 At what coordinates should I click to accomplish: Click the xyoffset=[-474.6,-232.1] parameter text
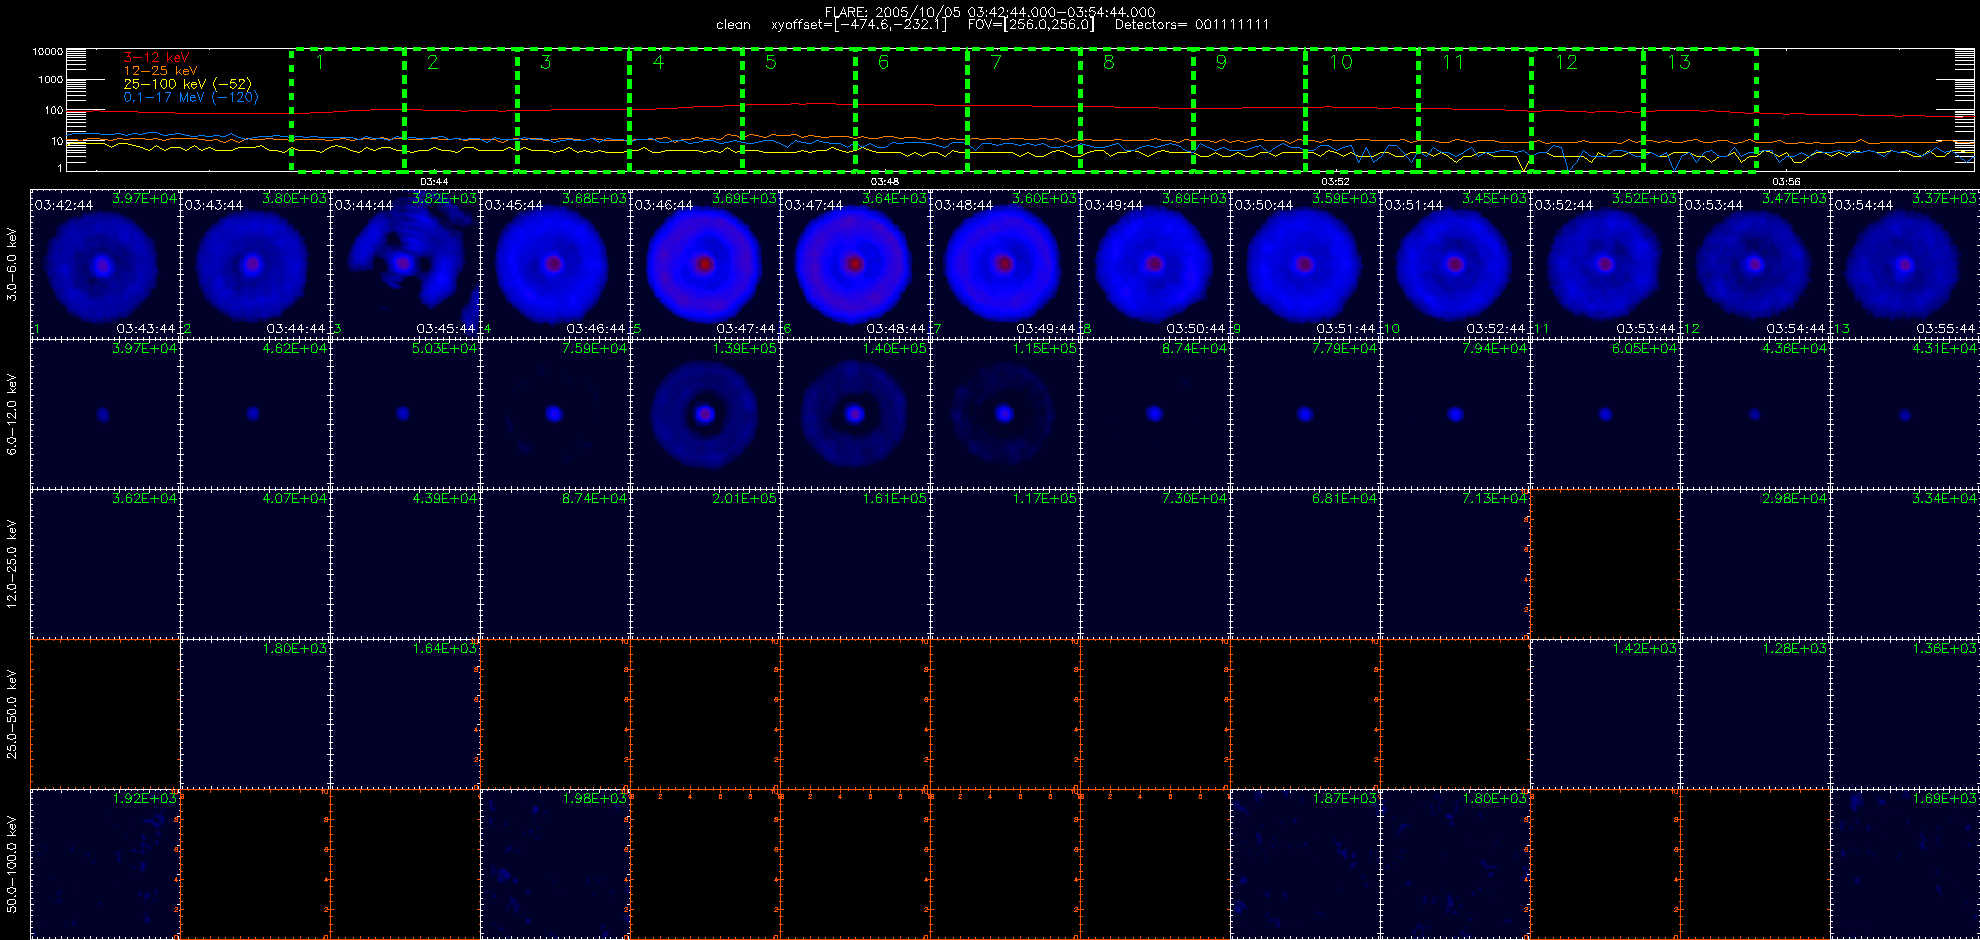click(x=858, y=25)
